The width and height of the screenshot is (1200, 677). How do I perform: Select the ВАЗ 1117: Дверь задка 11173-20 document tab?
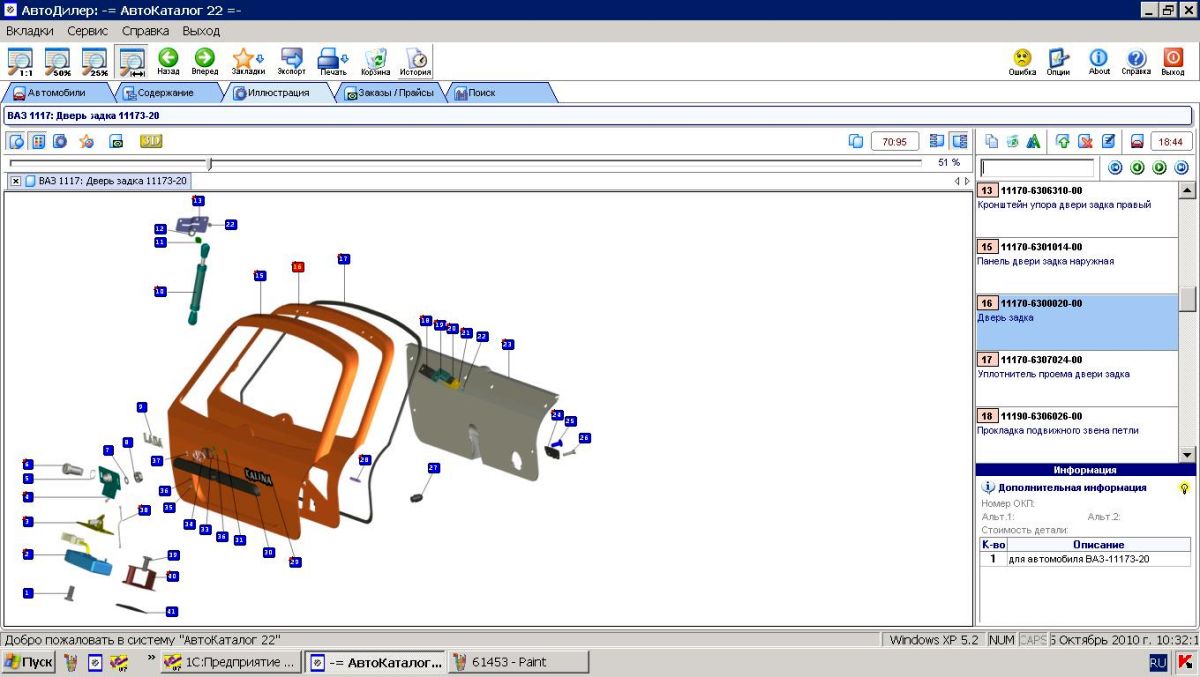(106, 181)
